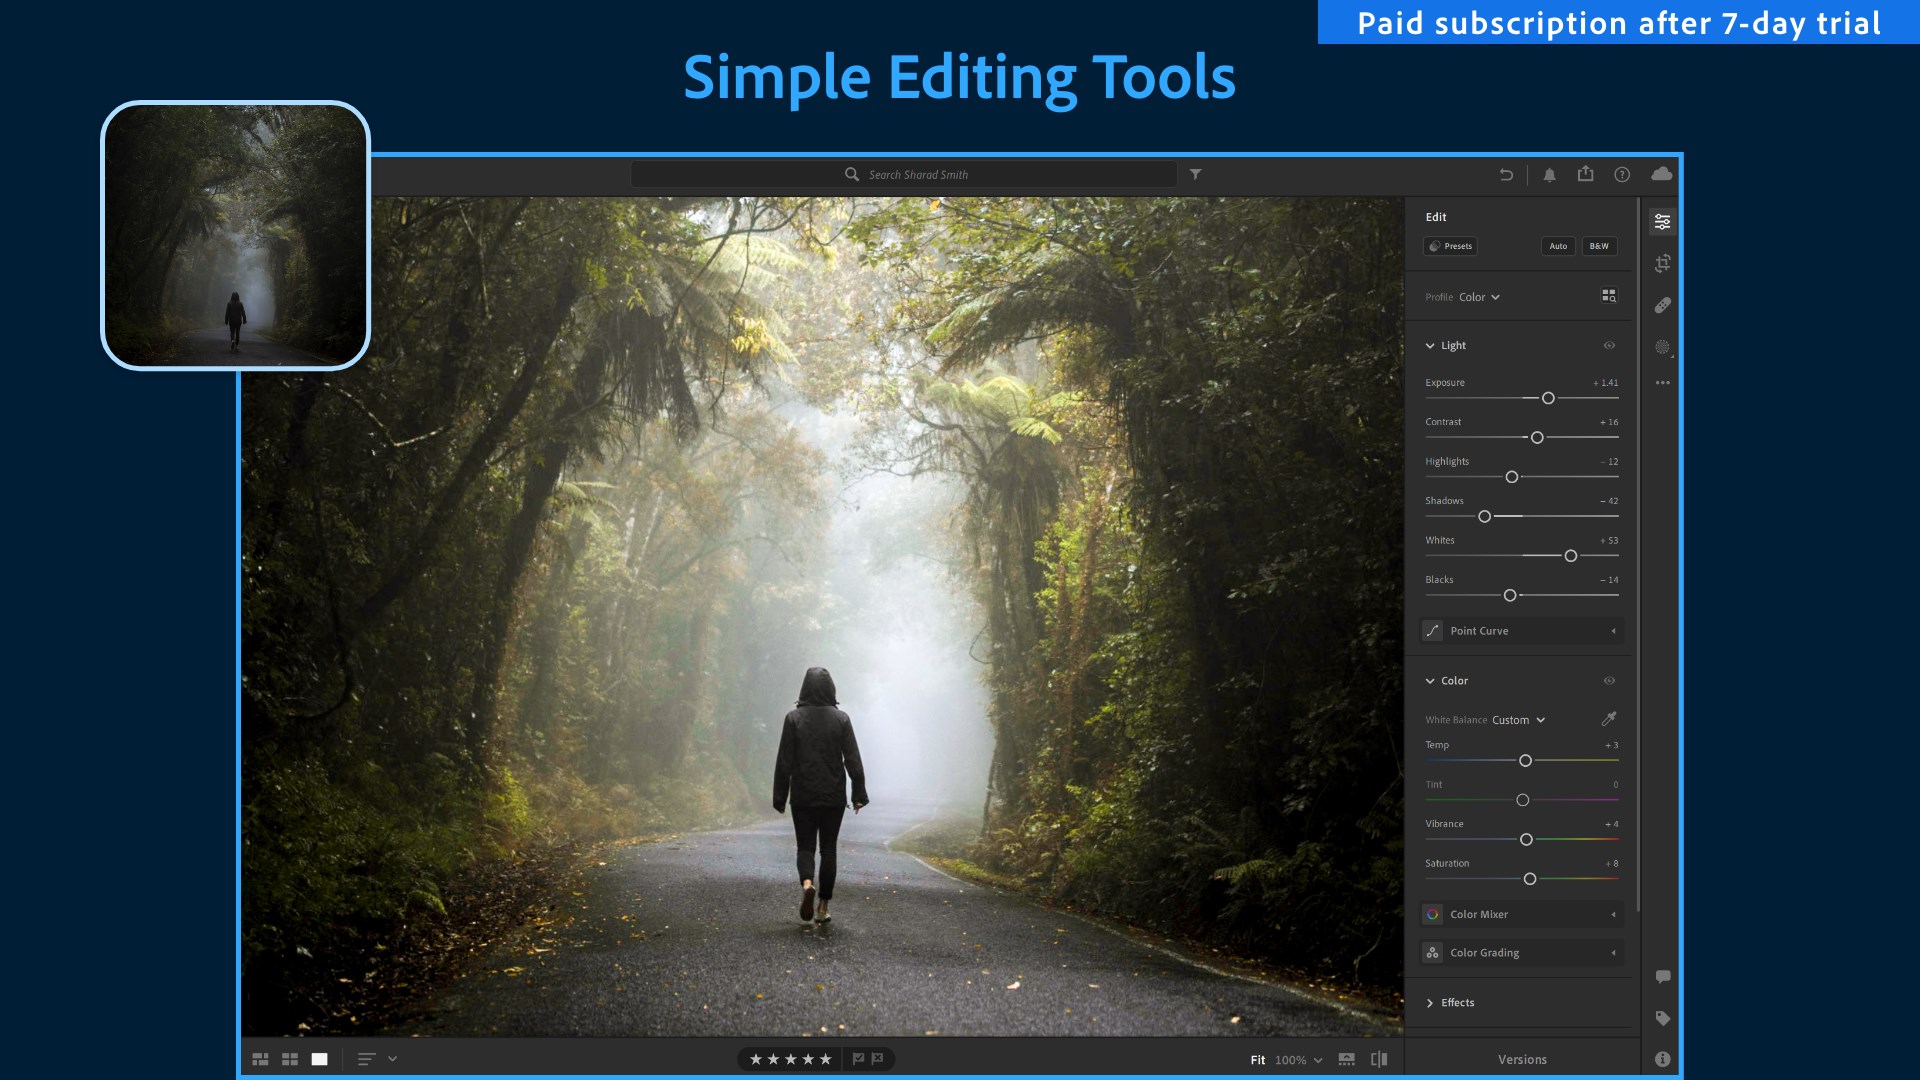Image resolution: width=1920 pixels, height=1080 pixels.
Task: Open the Profile Color dropdown
Action: 1479,297
